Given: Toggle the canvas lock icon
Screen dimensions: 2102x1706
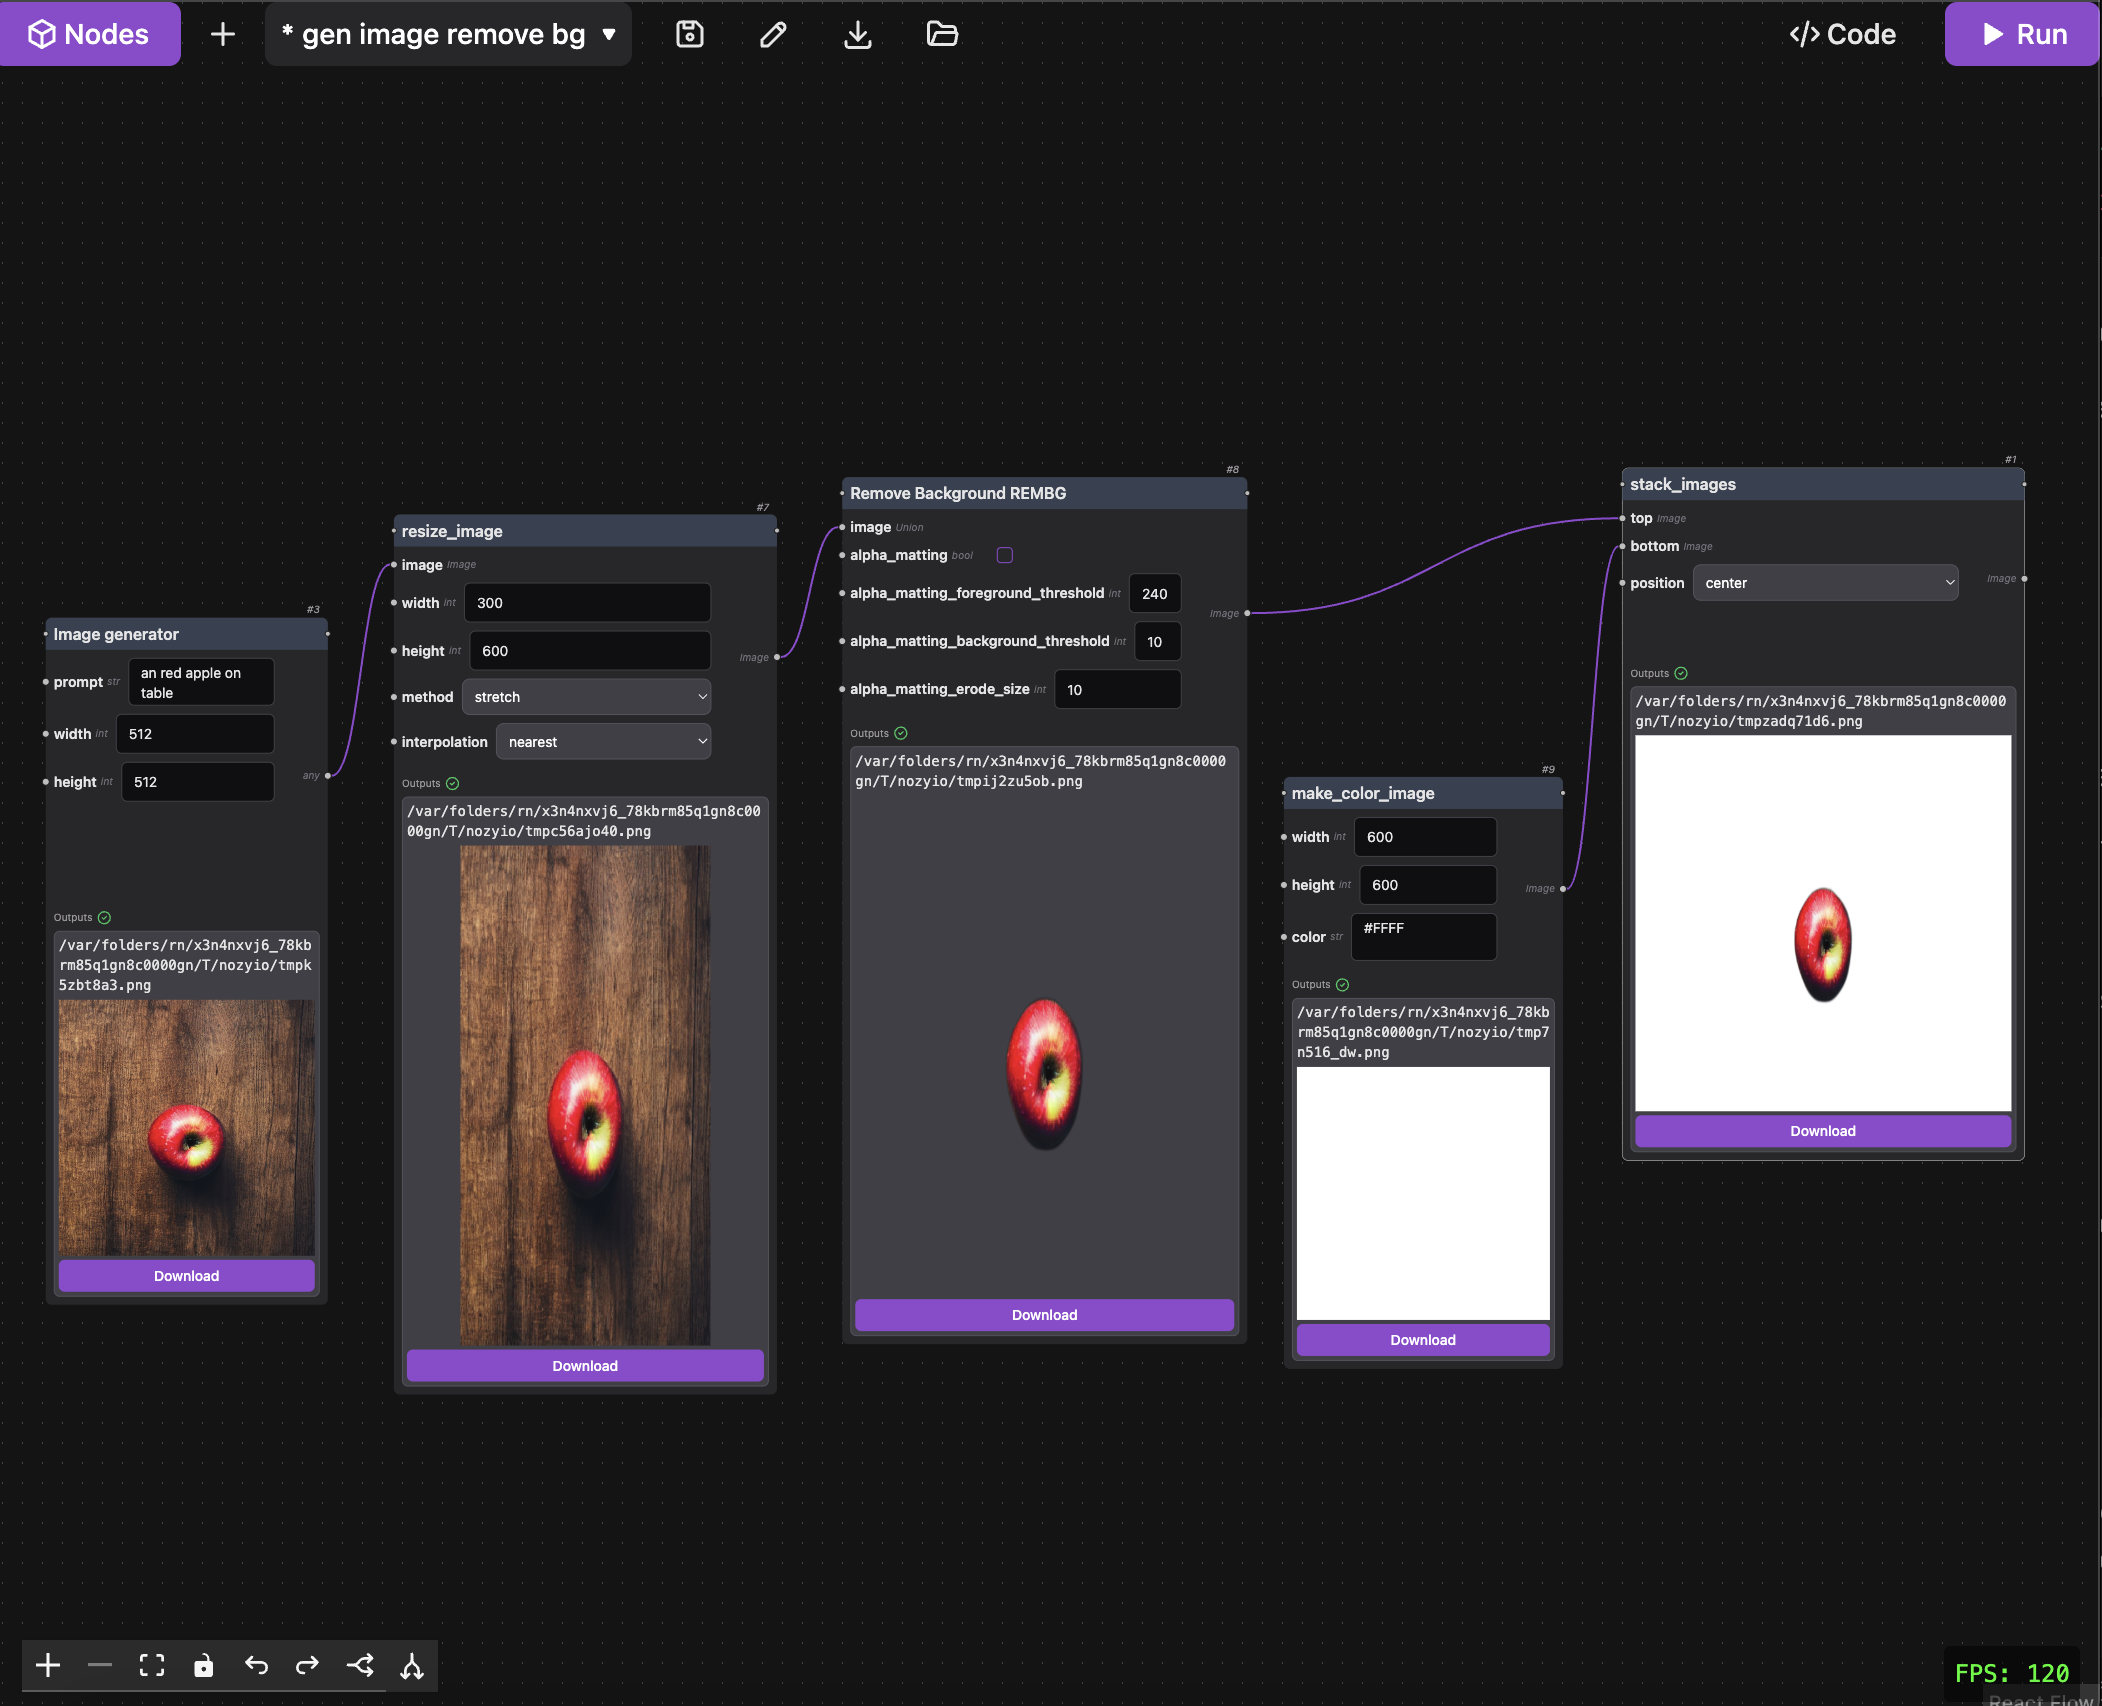Looking at the screenshot, I should 204,1665.
